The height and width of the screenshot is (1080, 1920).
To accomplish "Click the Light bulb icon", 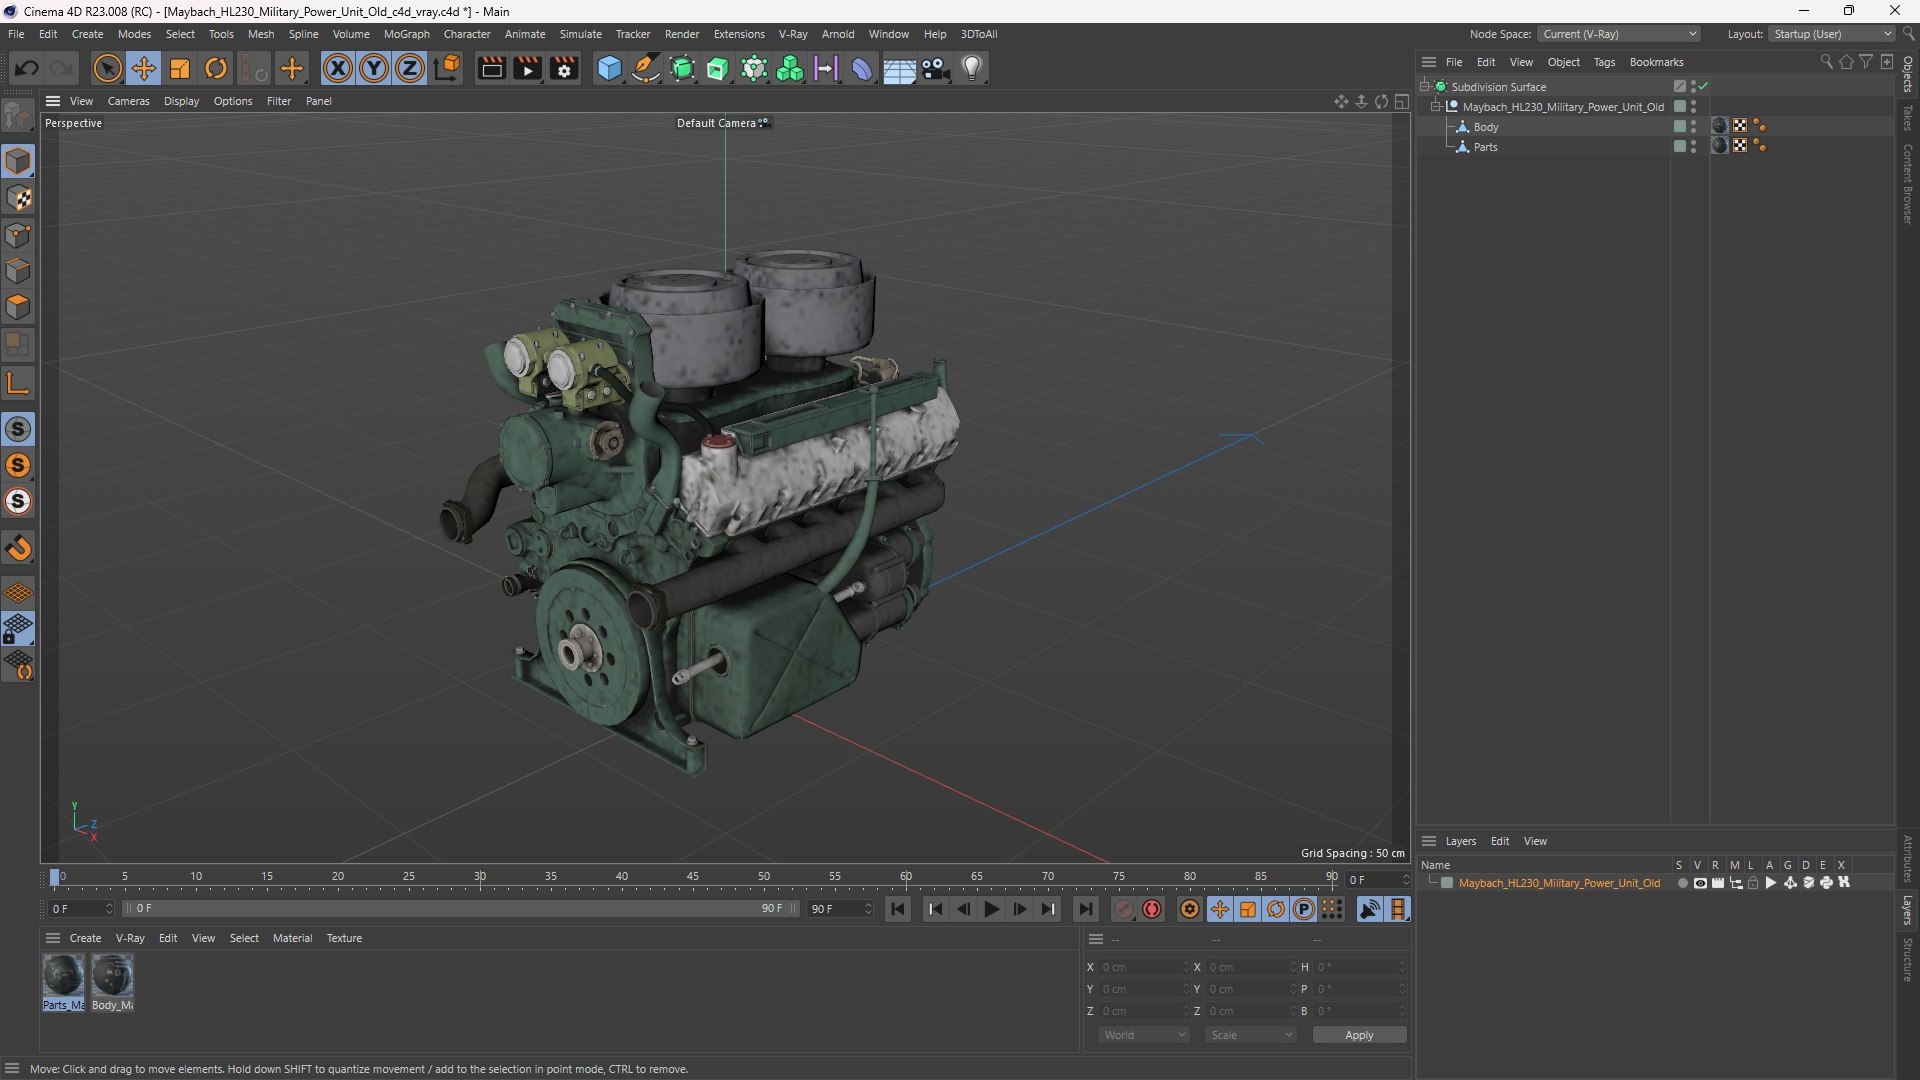I will coord(972,68).
